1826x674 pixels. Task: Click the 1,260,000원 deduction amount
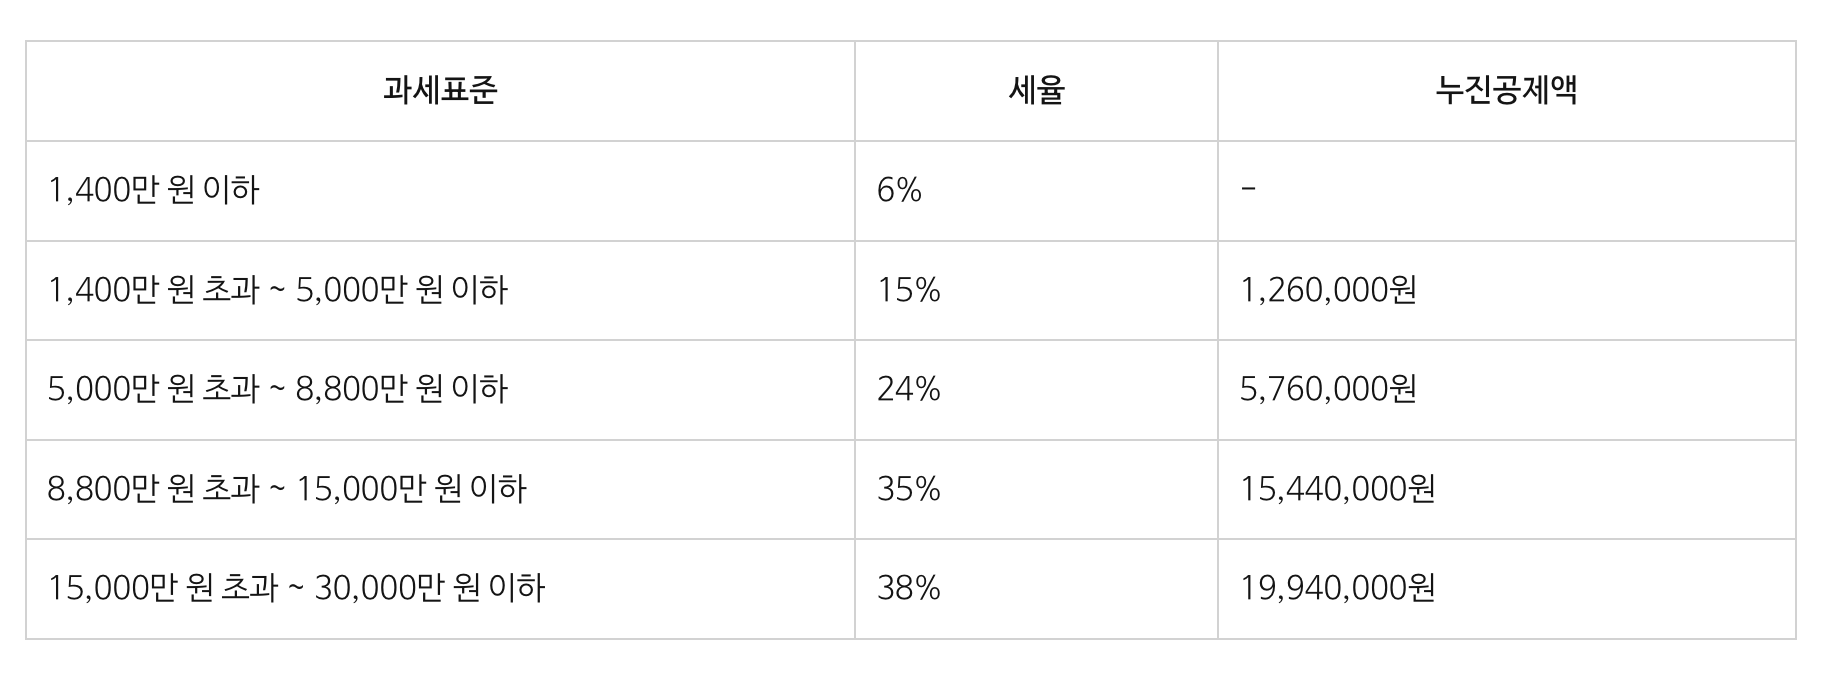point(1328,290)
